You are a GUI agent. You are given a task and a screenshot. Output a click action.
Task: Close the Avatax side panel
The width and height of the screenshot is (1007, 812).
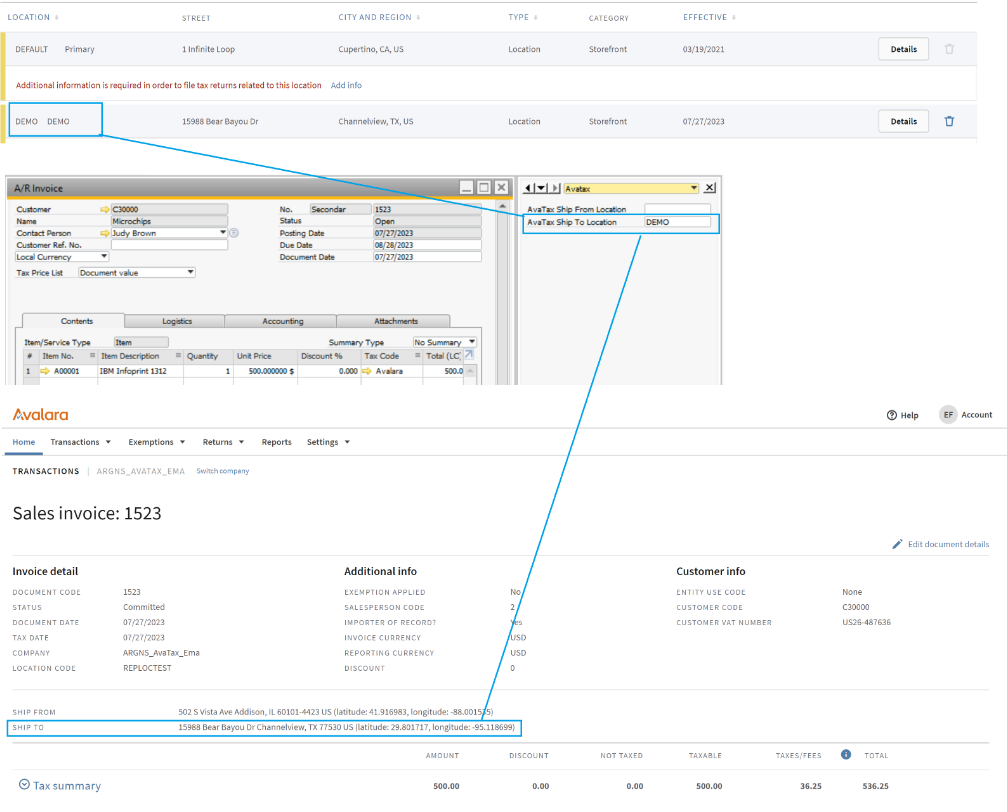(x=710, y=188)
